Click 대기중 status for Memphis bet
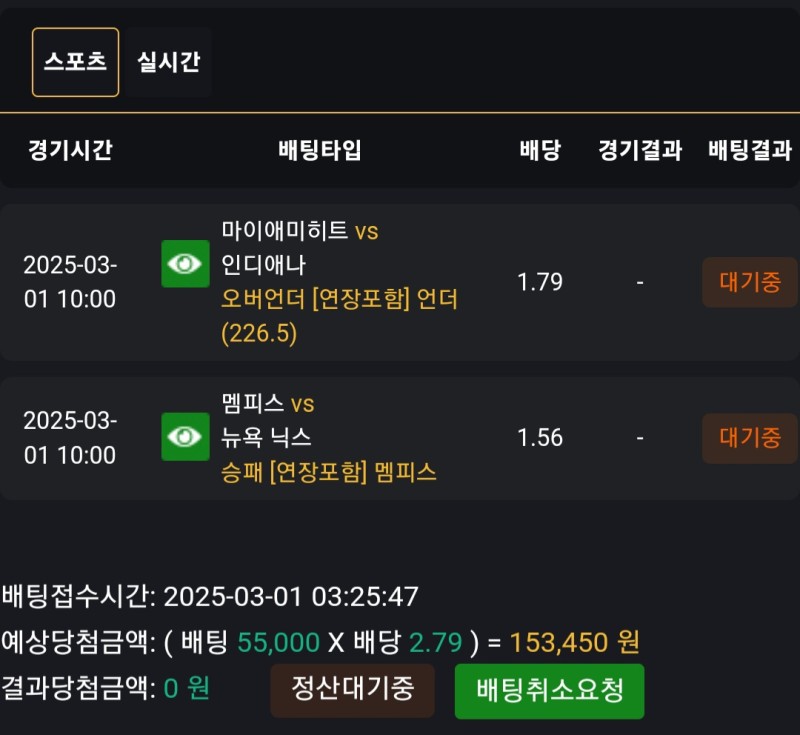 tap(749, 438)
